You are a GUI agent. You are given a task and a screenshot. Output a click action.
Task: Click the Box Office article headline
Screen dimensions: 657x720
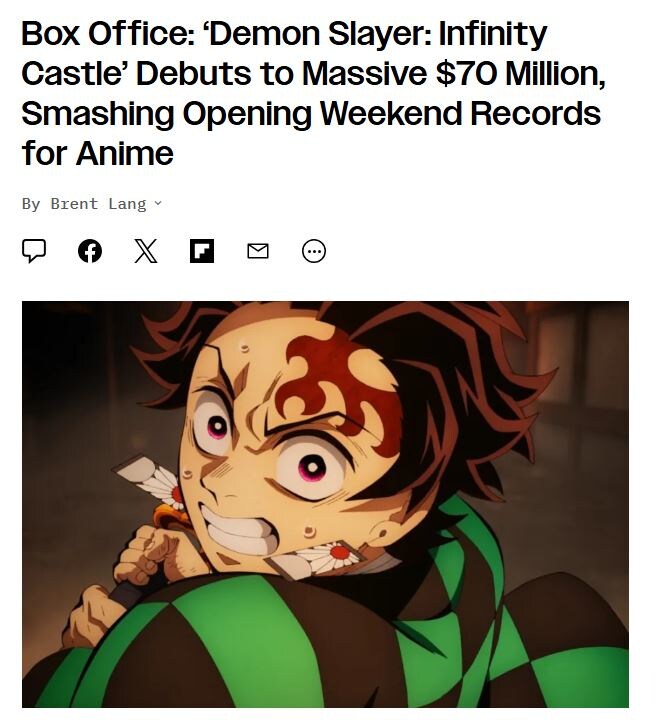click(x=313, y=93)
